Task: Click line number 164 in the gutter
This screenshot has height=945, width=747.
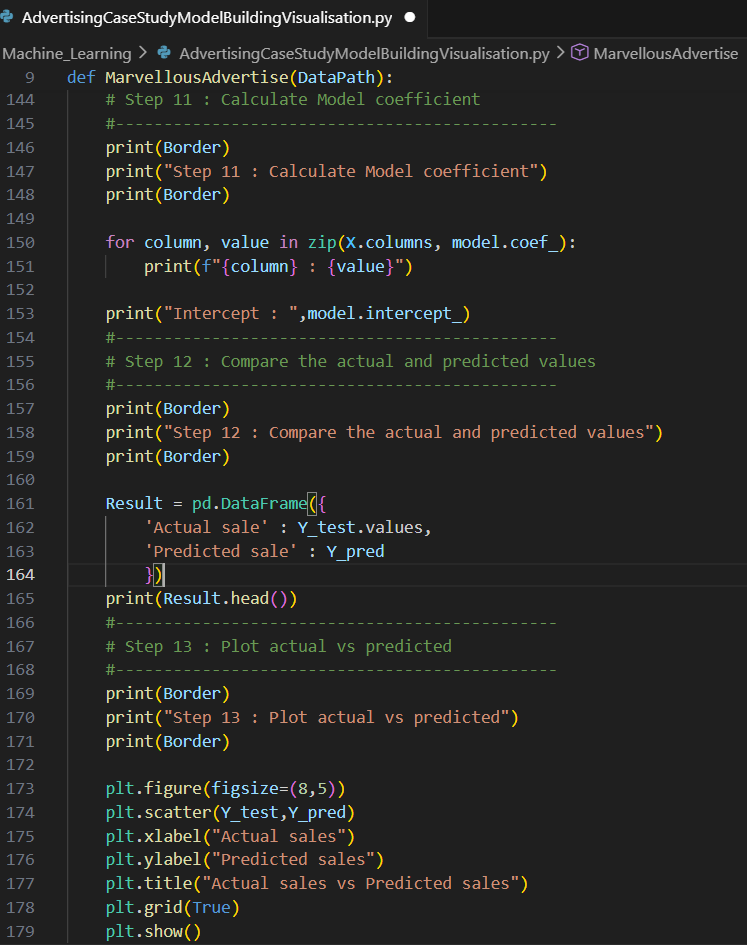Action: click(20, 575)
